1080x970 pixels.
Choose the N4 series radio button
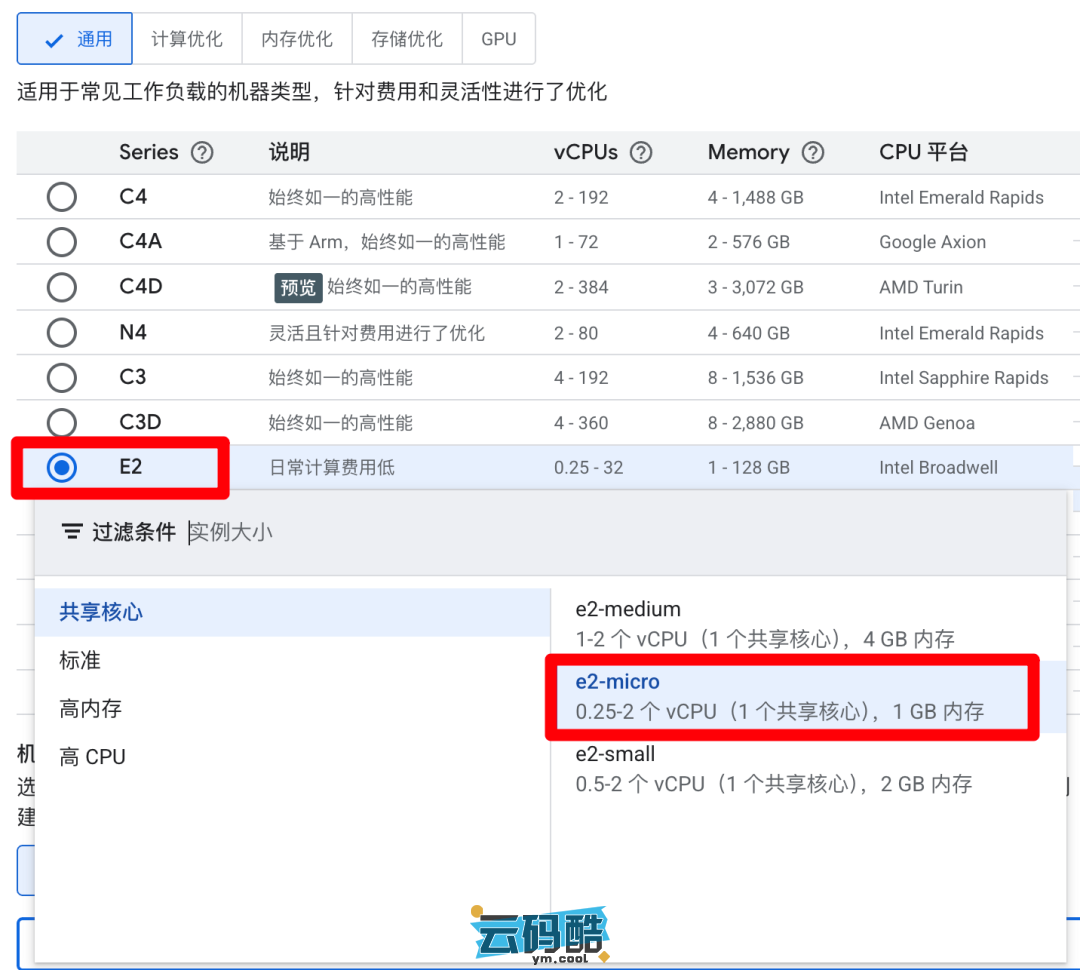click(x=62, y=333)
